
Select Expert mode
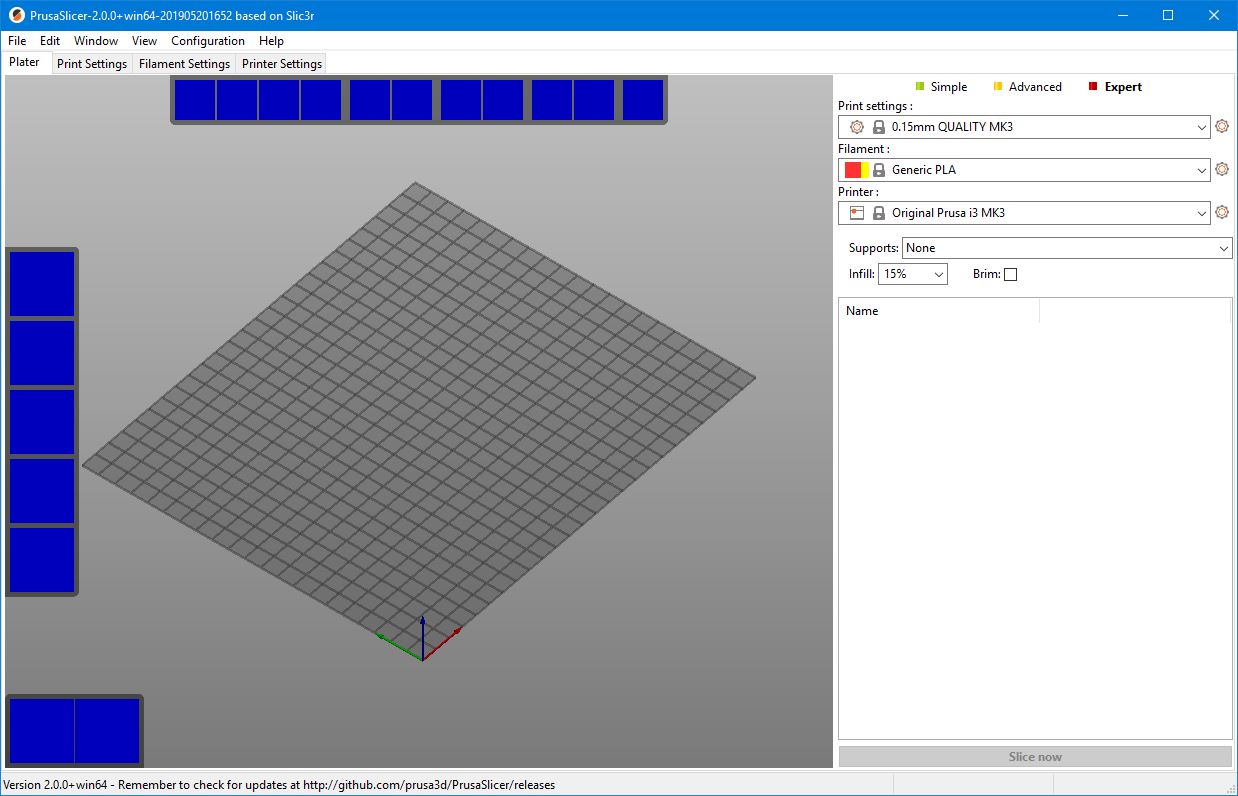pyautogui.click(x=1115, y=87)
